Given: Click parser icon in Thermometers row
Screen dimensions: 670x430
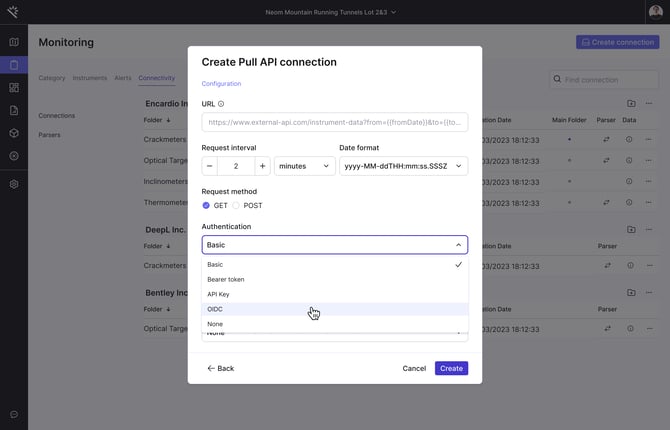Looking at the screenshot, I should pyautogui.click(x=606, y=202).
